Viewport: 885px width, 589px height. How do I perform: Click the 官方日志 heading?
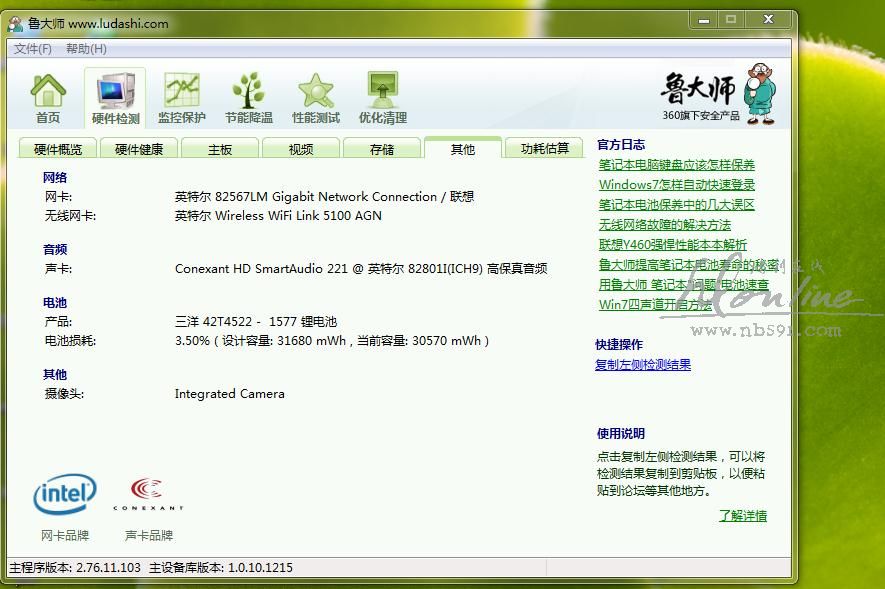tap(621, 145)
